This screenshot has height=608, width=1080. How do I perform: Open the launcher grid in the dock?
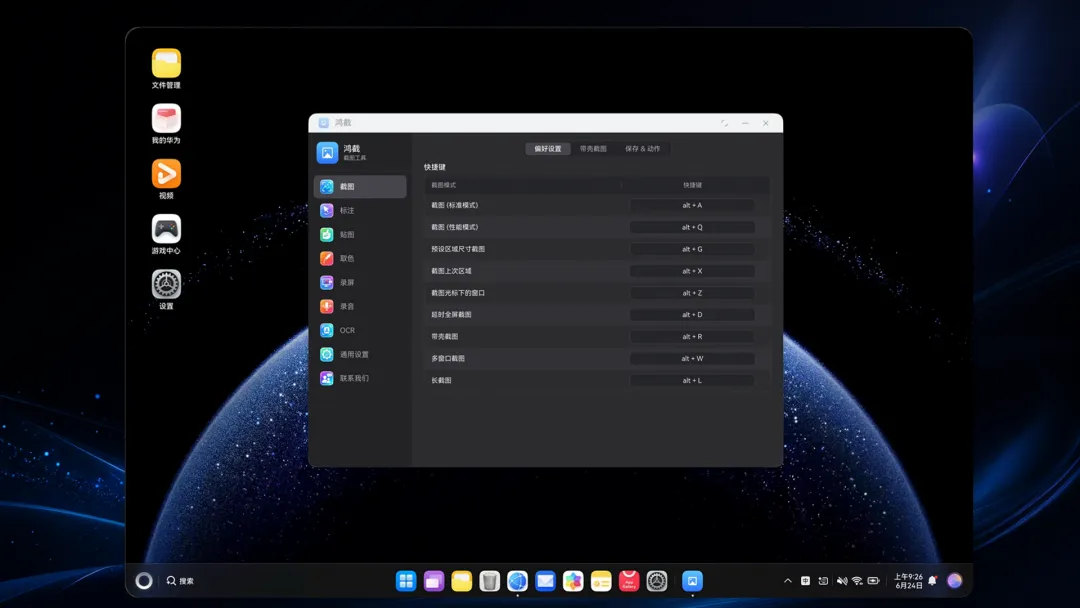point(406,581)
